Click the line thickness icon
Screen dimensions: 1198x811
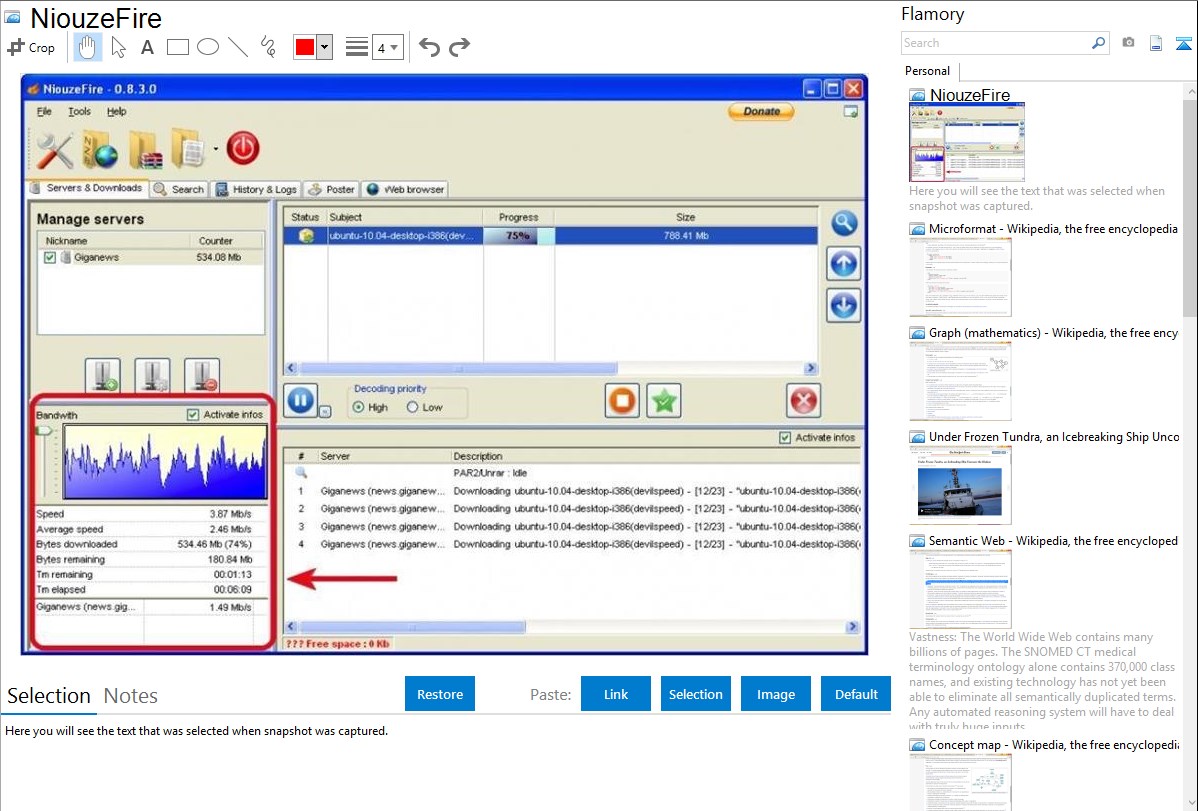click(356, 47)
